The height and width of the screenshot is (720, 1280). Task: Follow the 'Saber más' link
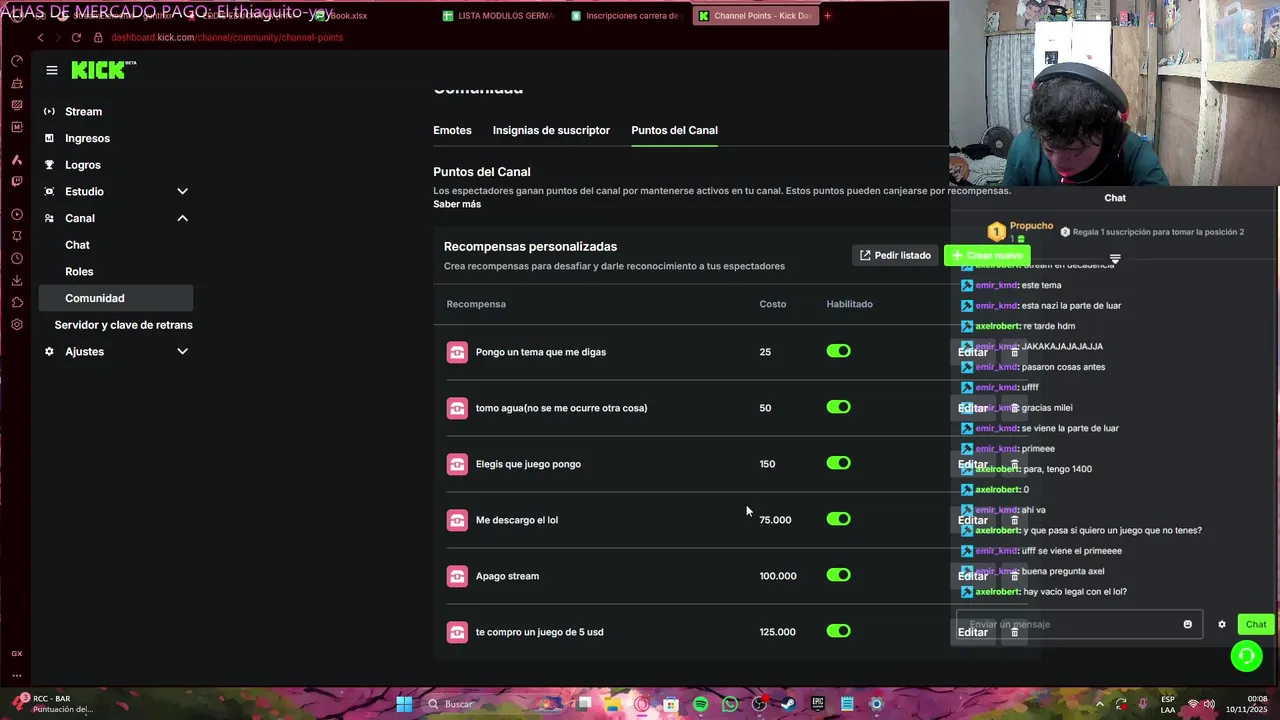point(457,204)
